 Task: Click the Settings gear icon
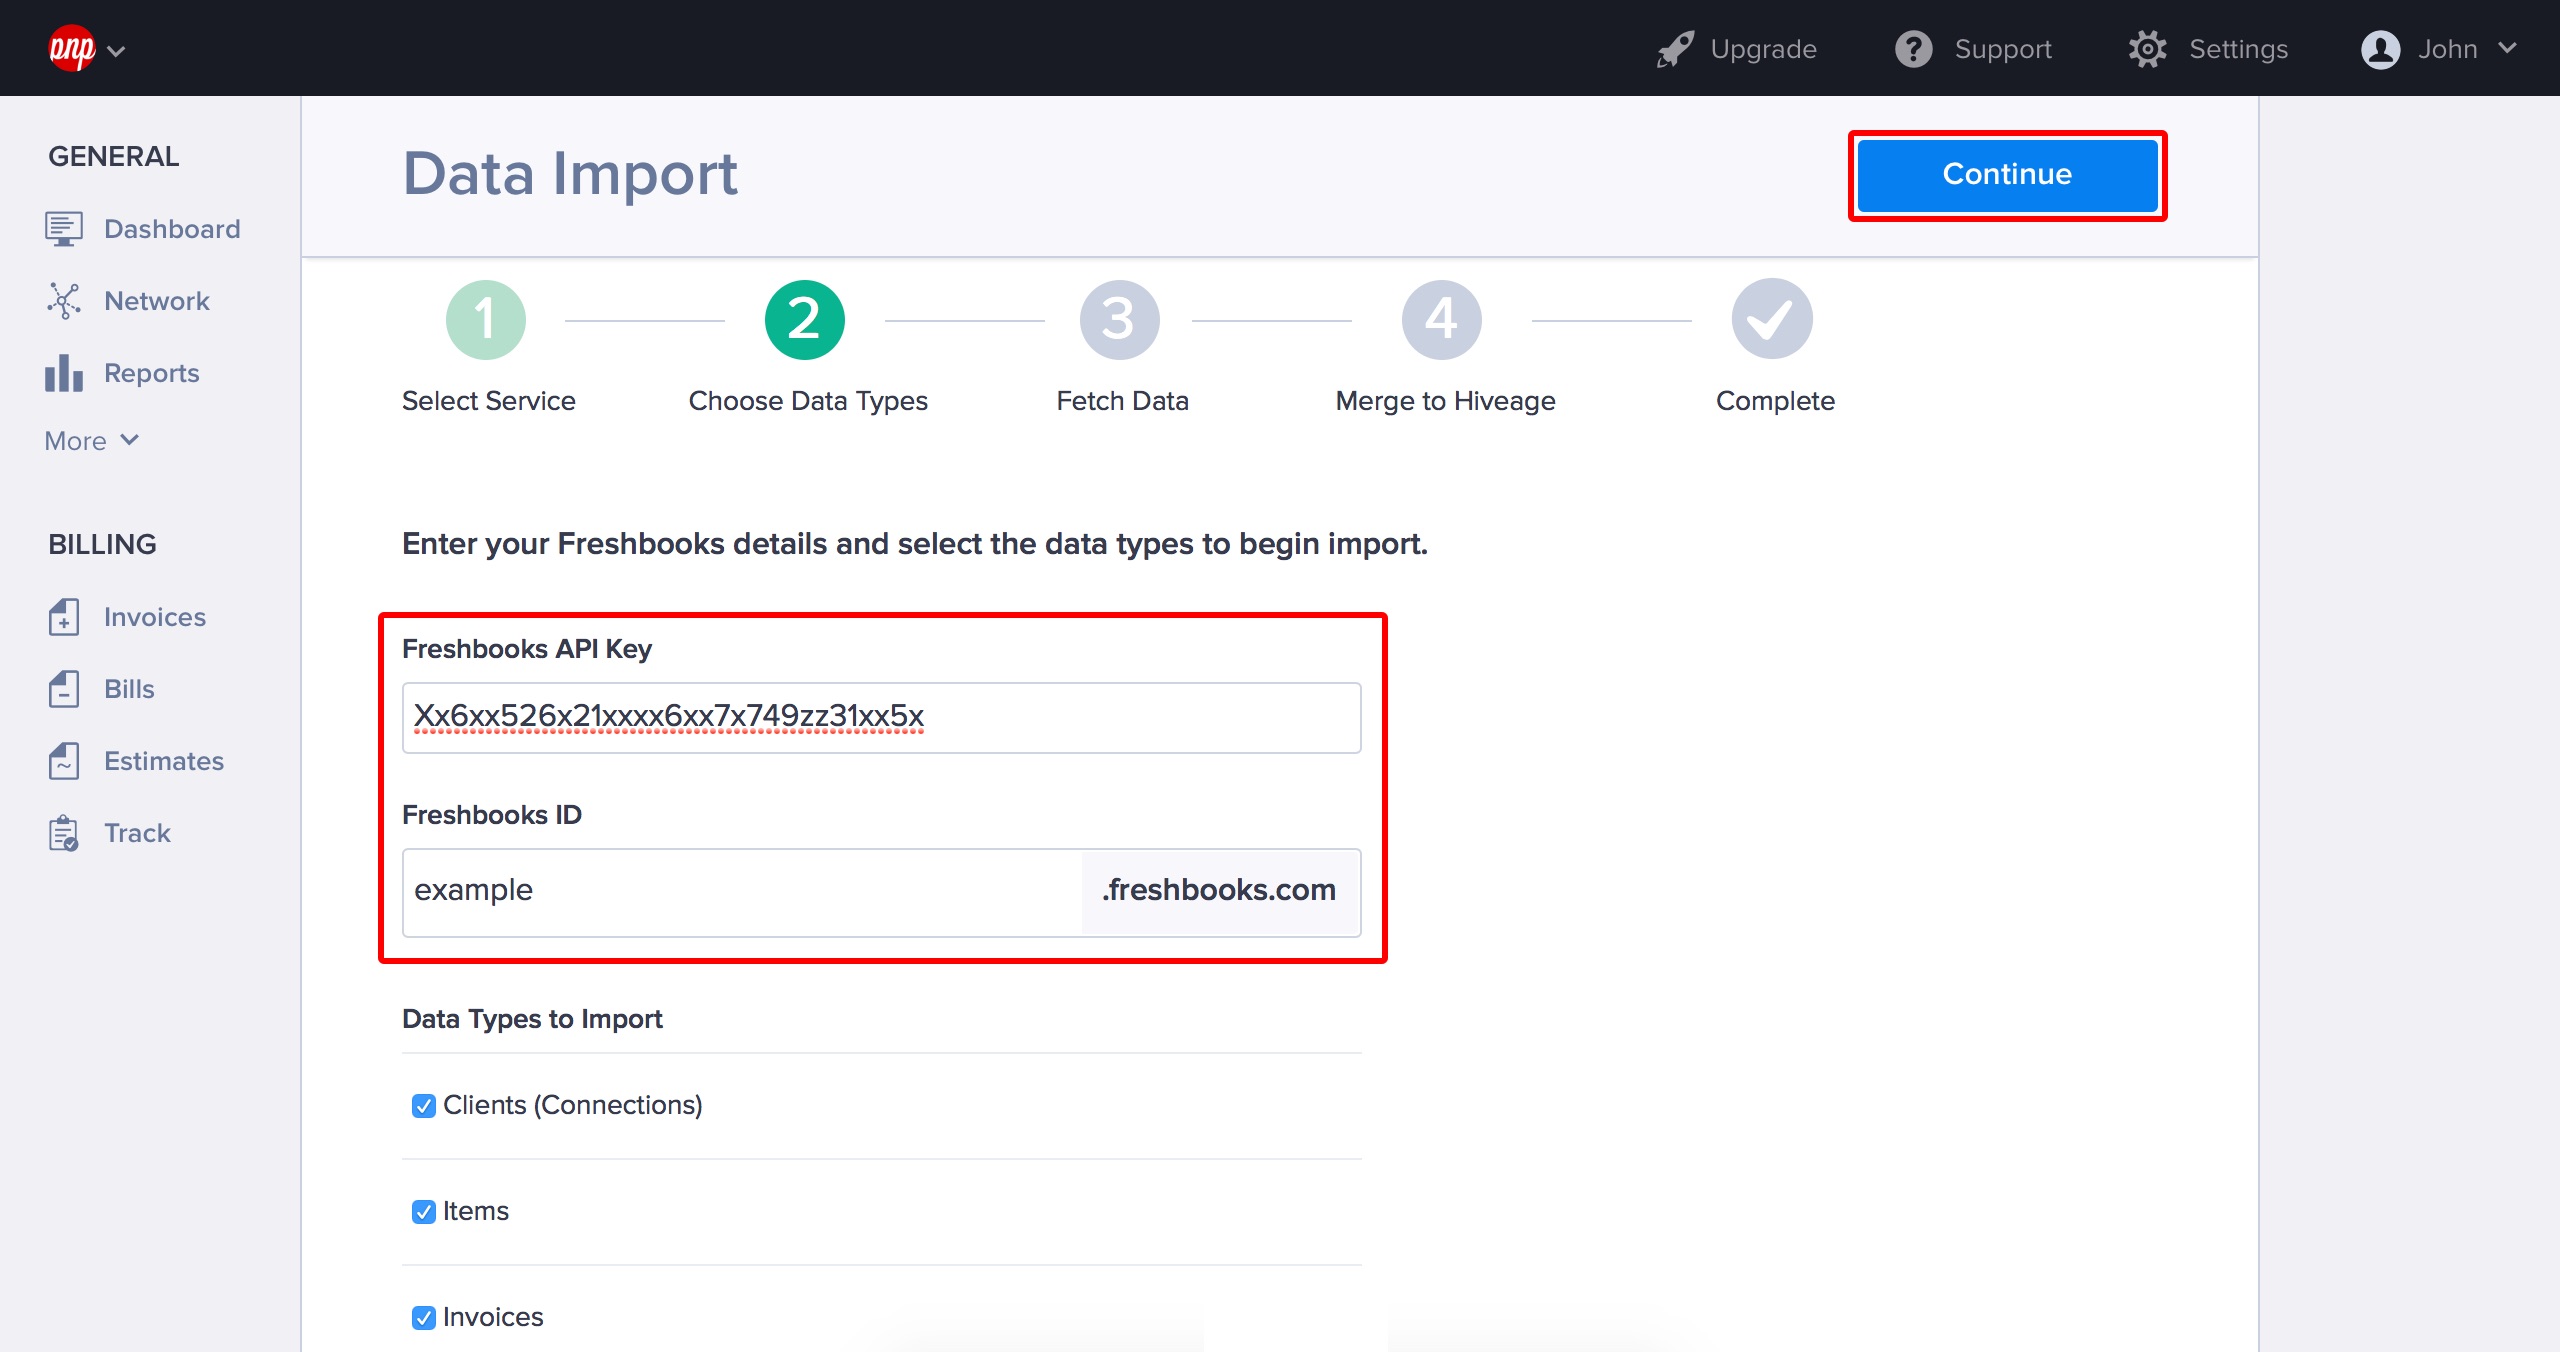pyautogui.click(x=2147, y=49)
